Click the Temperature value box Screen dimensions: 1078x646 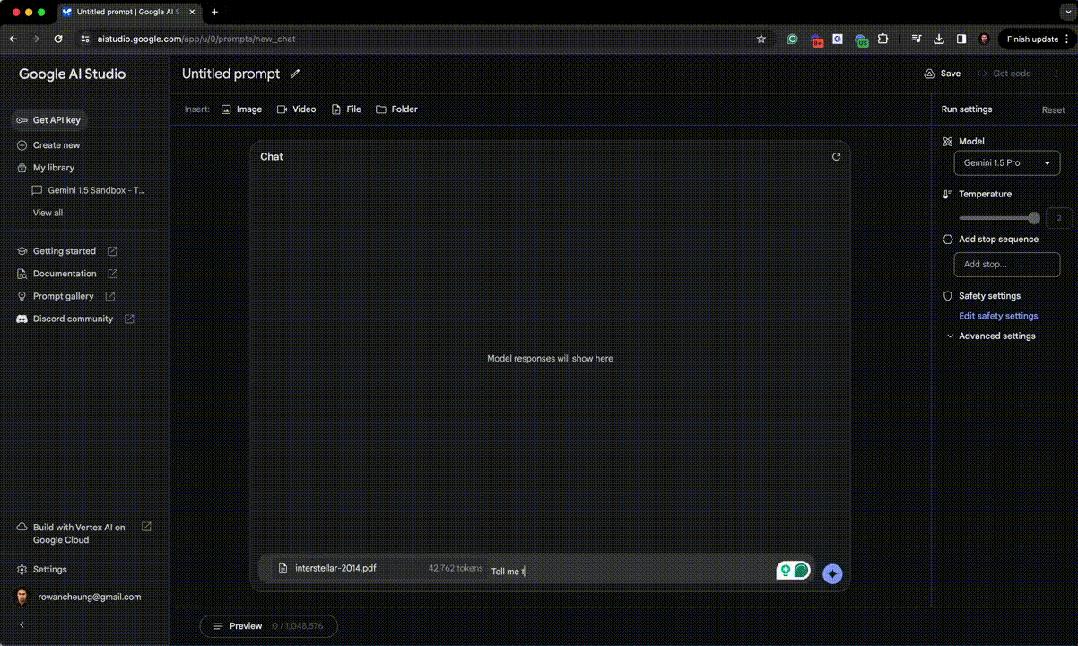click(x=1059, y=219)
